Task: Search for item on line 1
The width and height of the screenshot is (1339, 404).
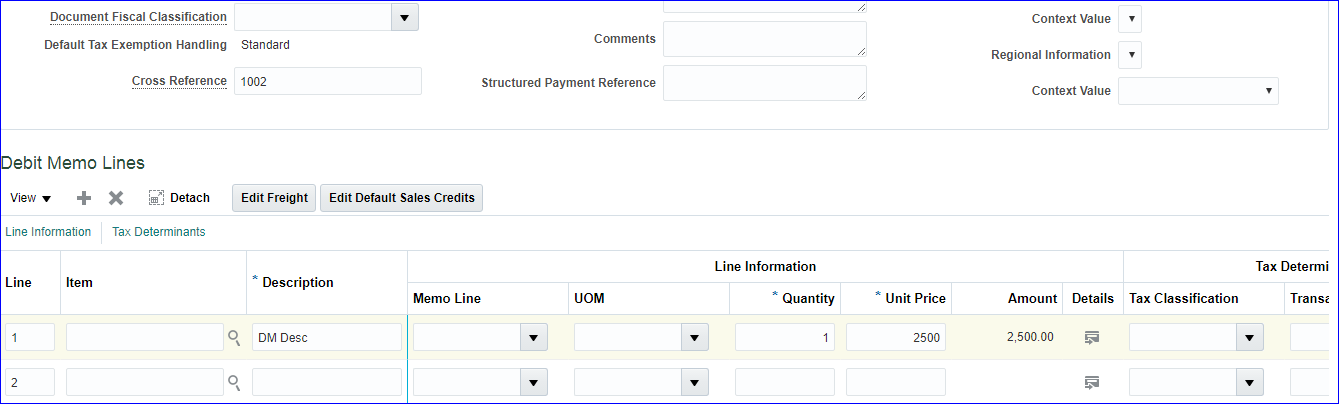Action: point(234,338)
